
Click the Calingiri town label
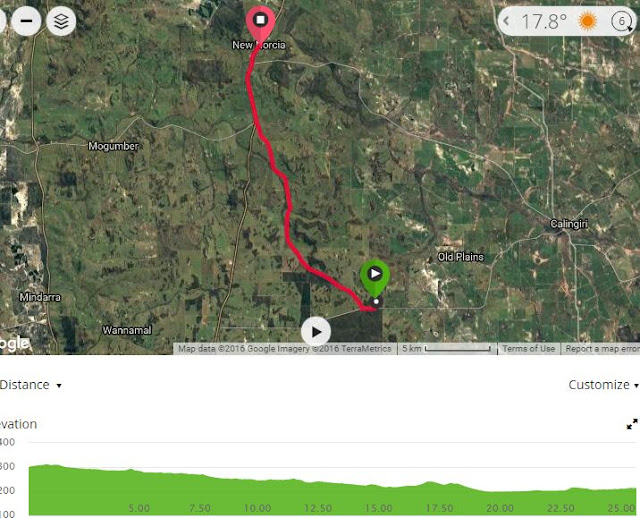[x=569, y=224]
